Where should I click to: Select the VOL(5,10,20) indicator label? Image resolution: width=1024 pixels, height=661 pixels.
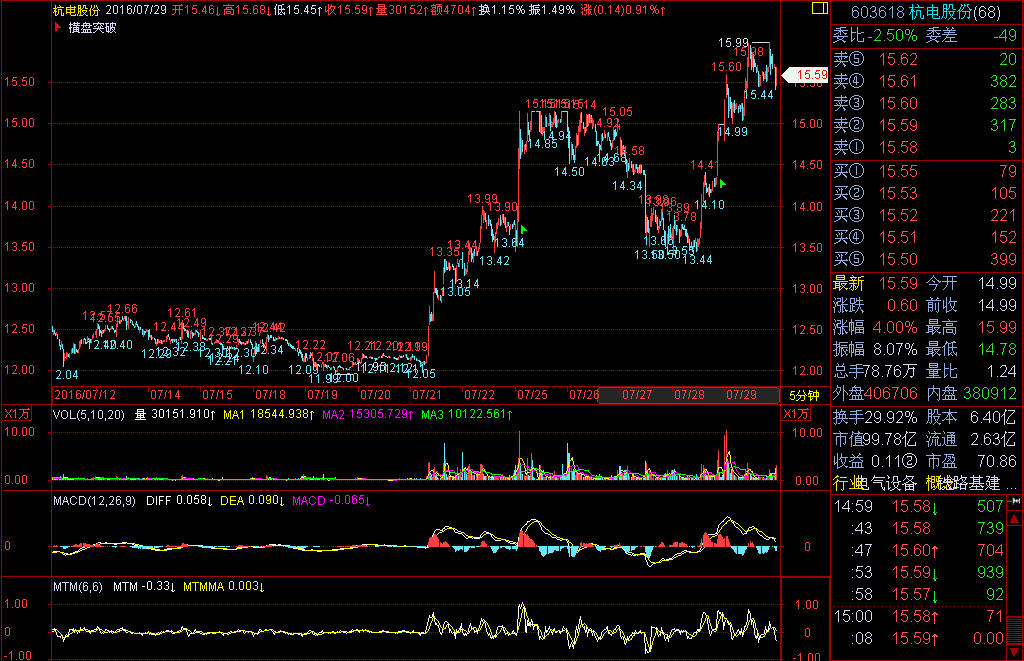pyautogui.click(x=90, y=414)
